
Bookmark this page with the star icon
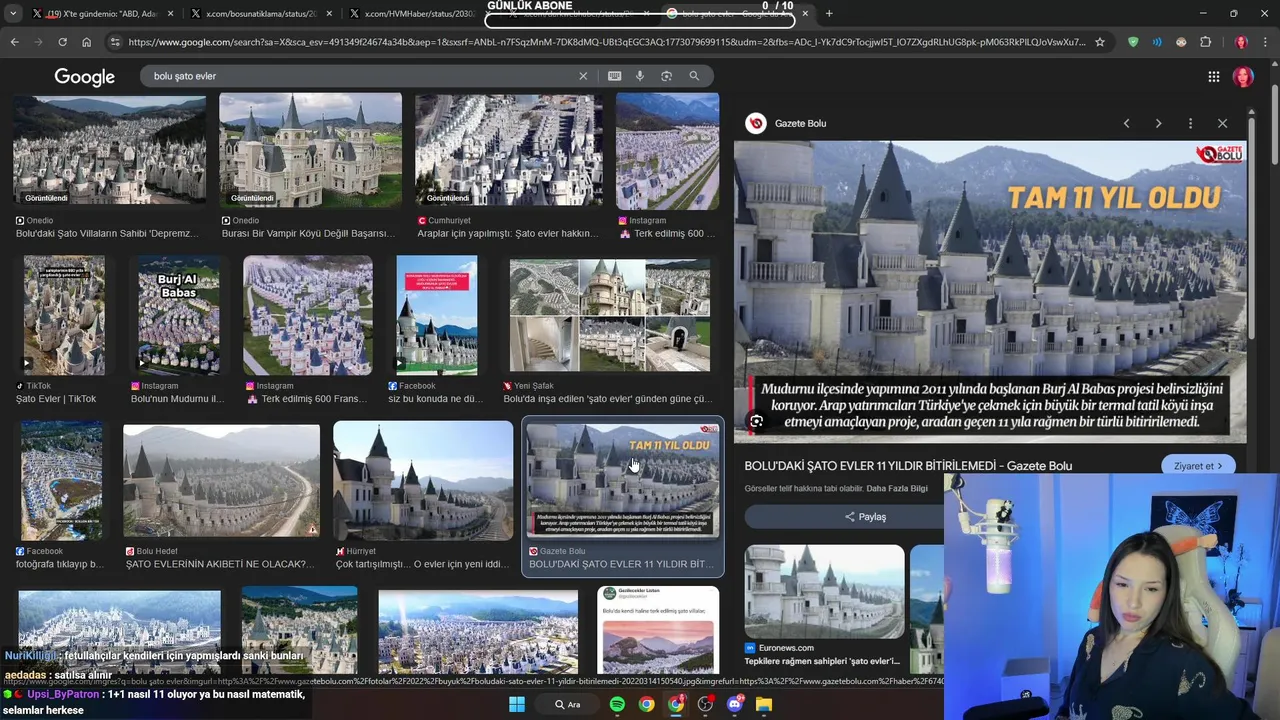(x=1100, y=42)
